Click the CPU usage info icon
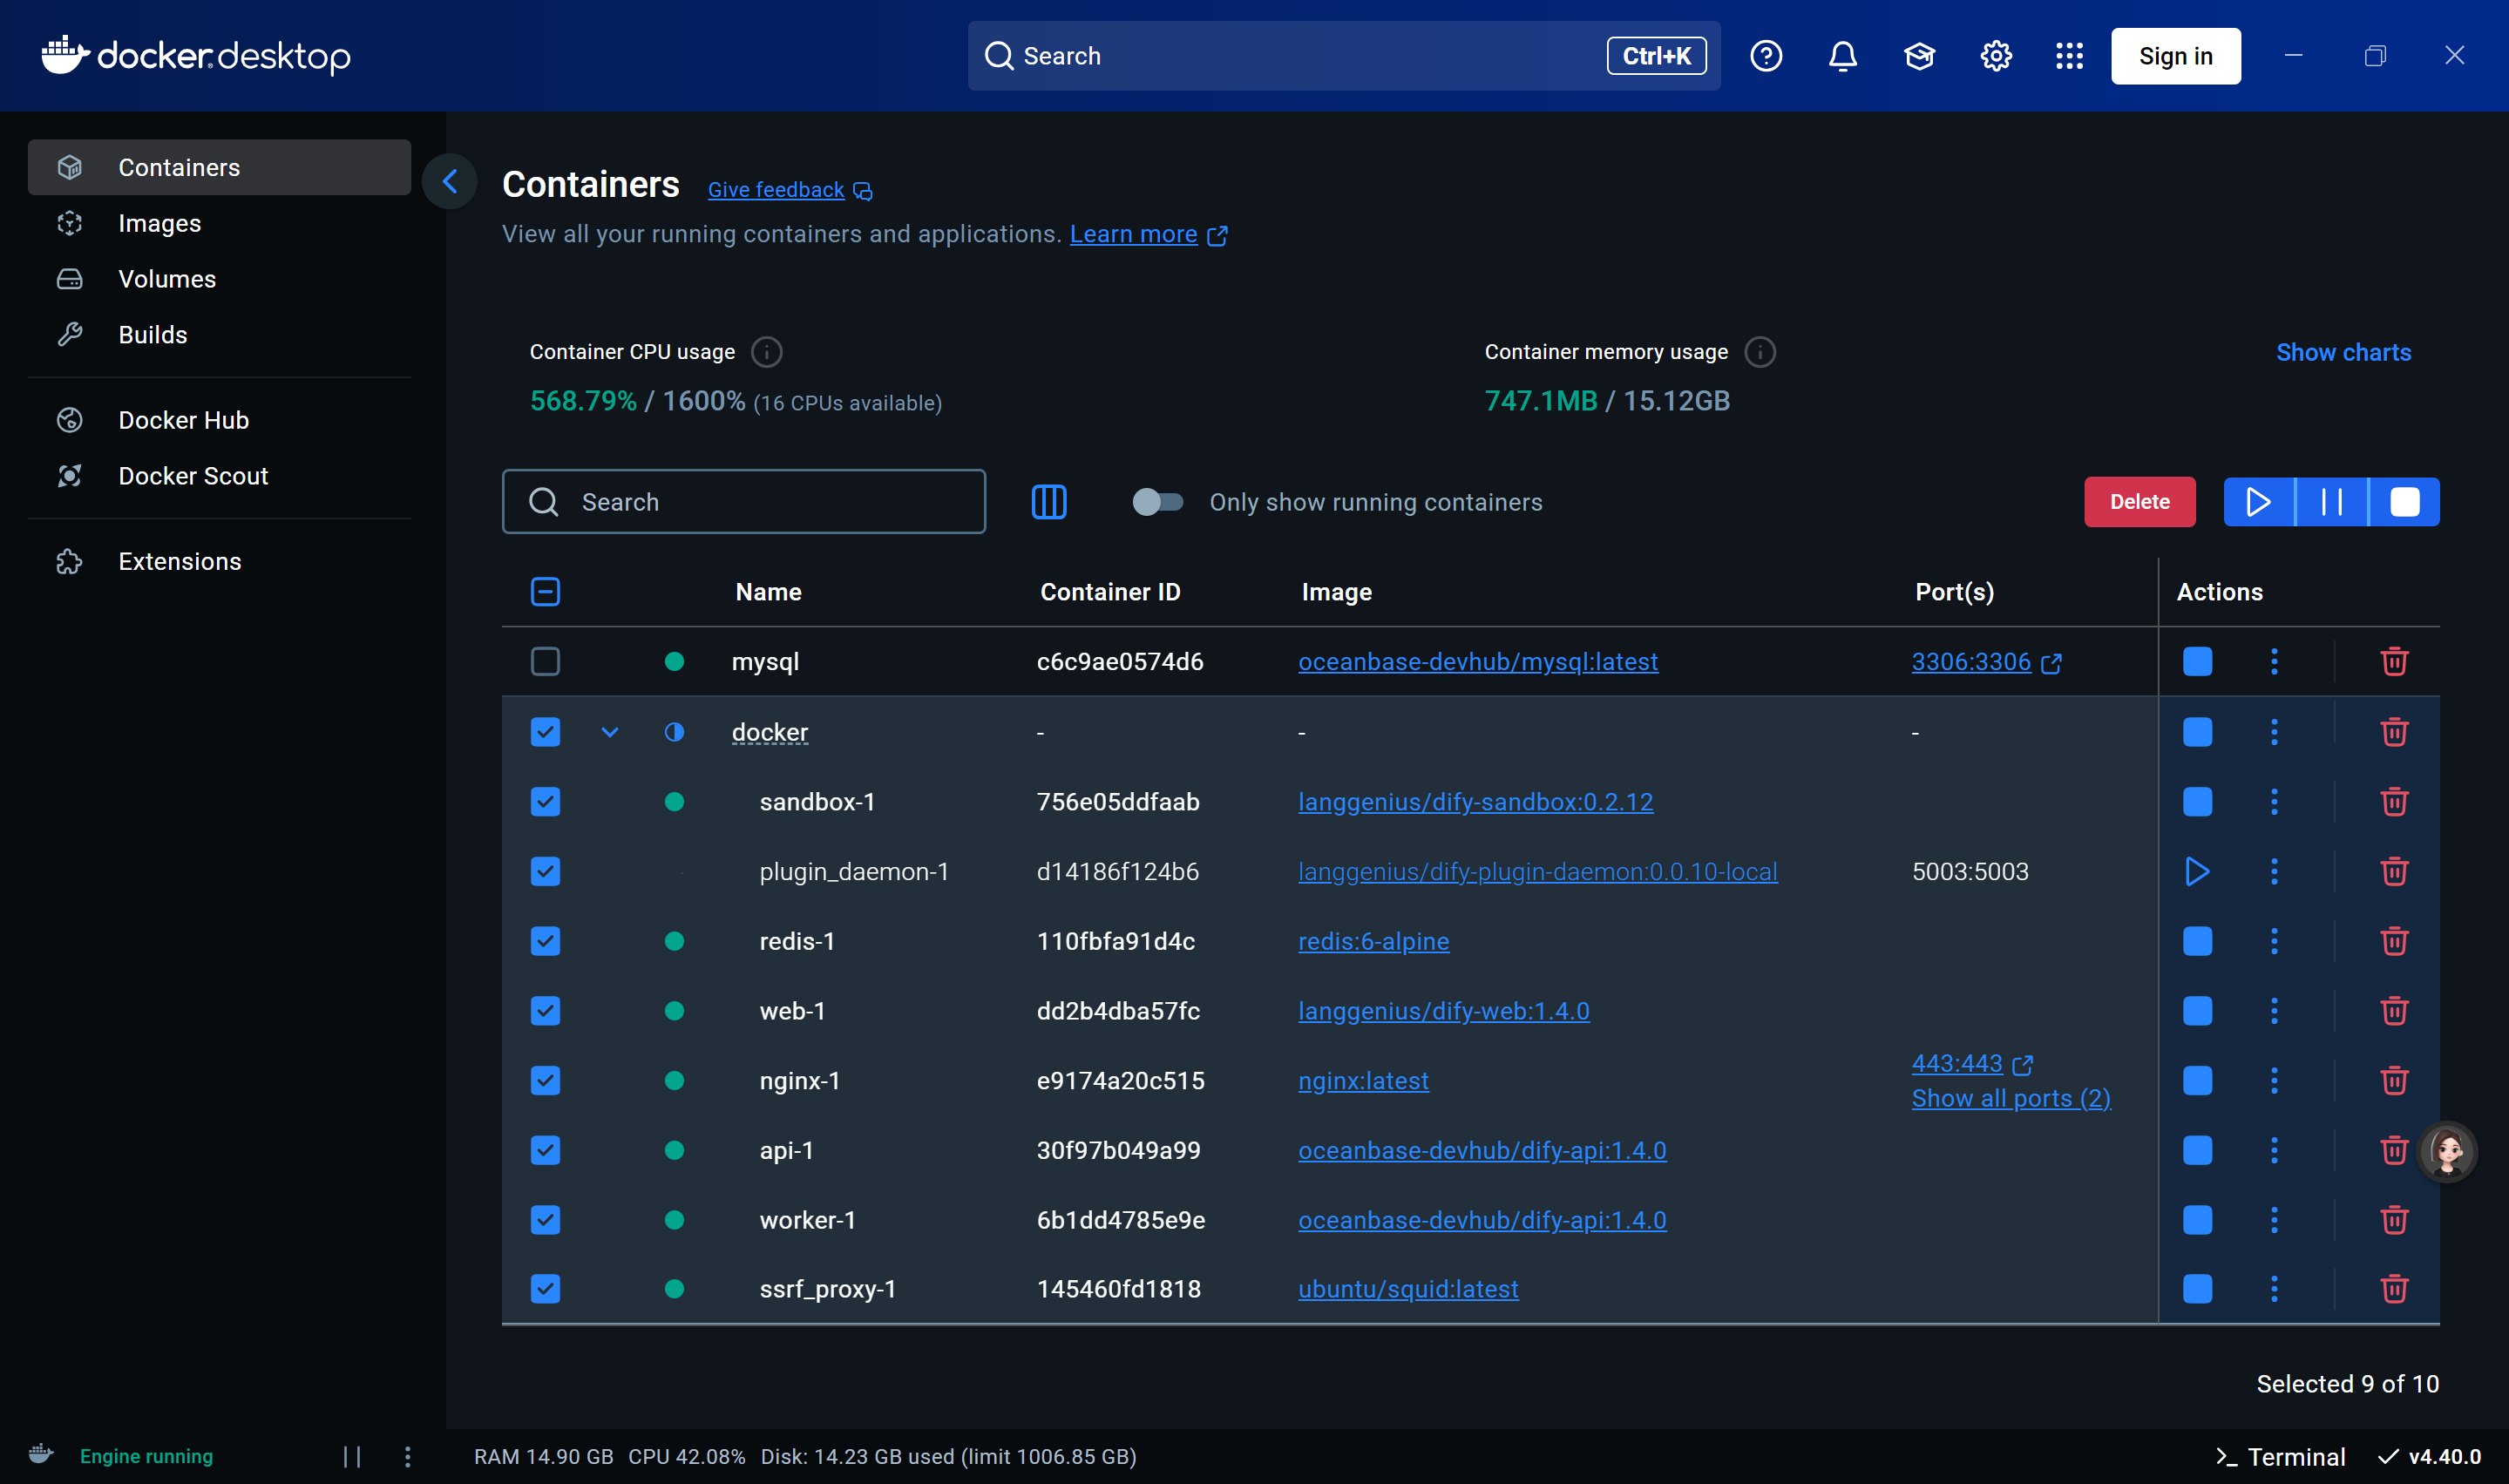 coord(766,352)
